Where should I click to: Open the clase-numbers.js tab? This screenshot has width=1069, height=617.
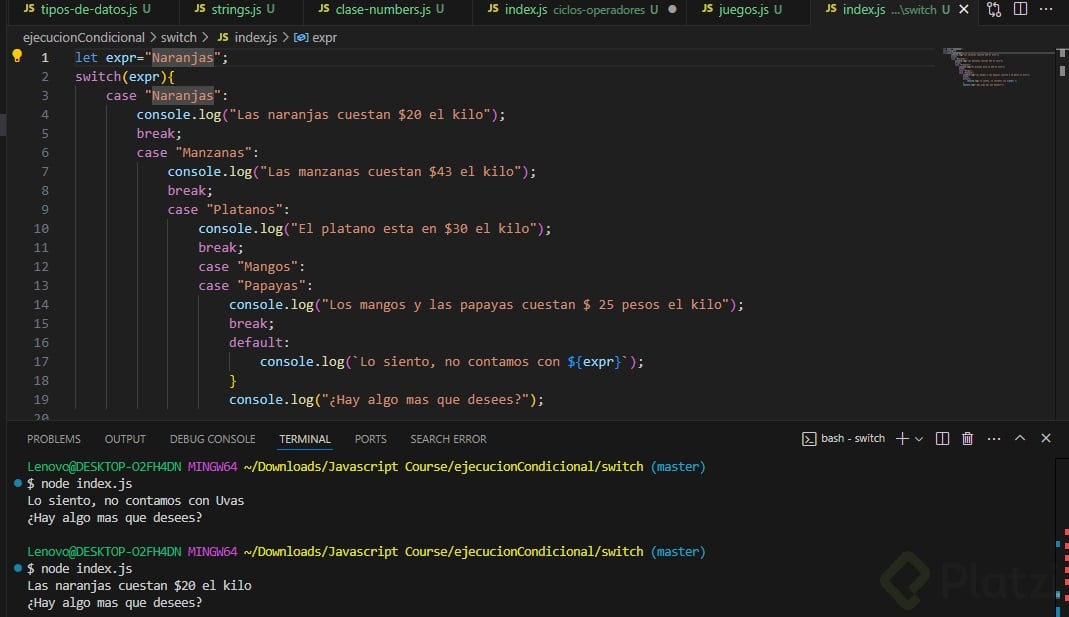point(382,10)
